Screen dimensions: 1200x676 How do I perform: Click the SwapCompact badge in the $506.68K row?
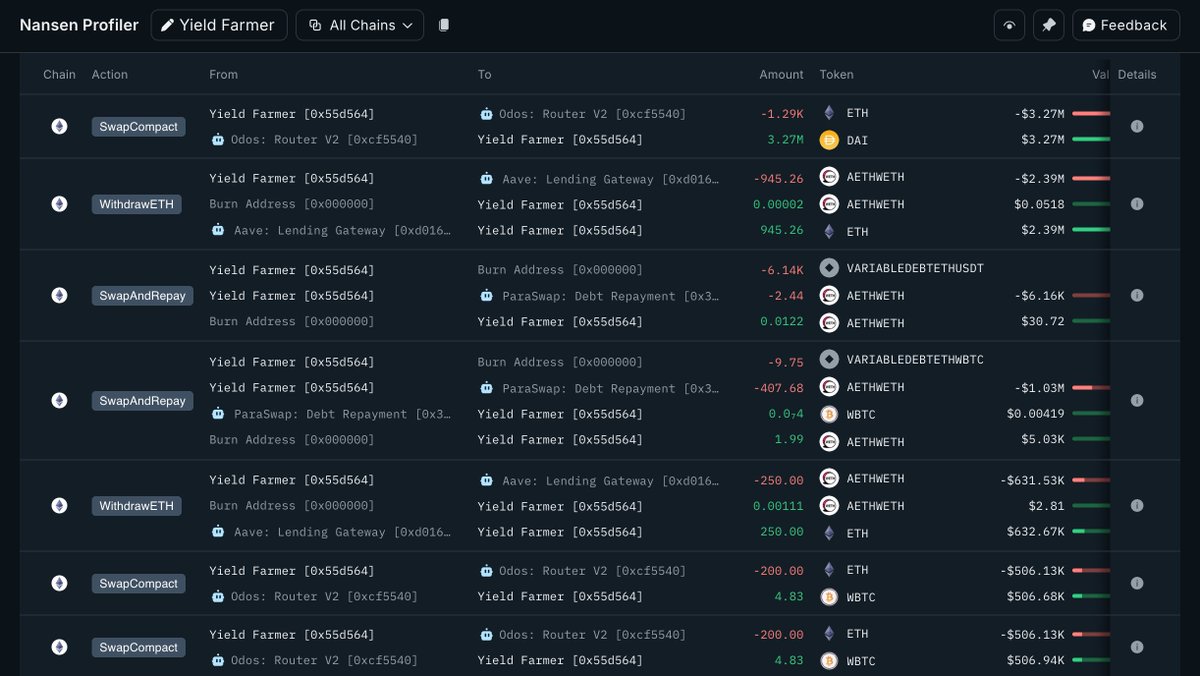click(x=139, y=583)
